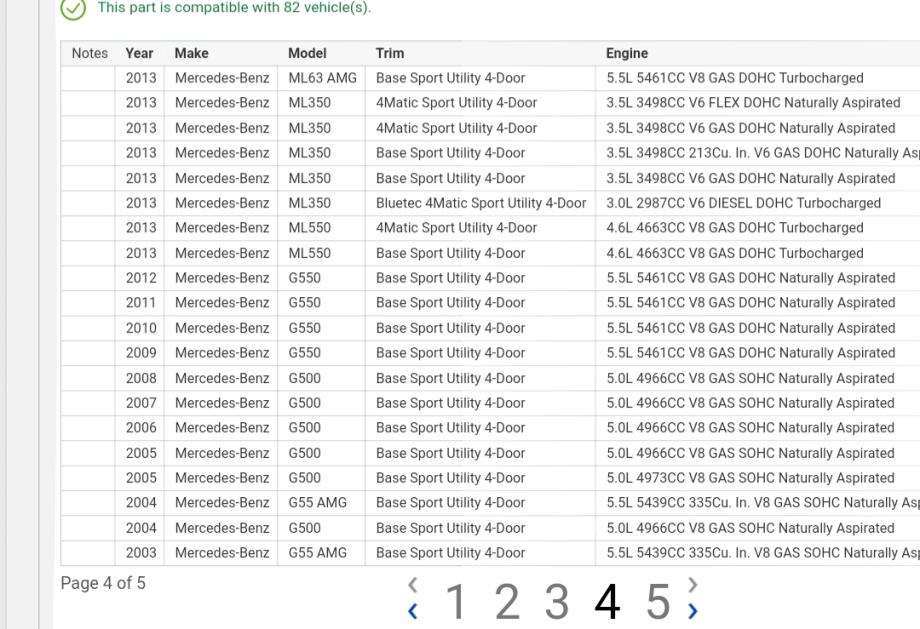This screenshot has height=629, width=920.
Task: Click the blue previous-page chevron
Action: tap(412, 611)
